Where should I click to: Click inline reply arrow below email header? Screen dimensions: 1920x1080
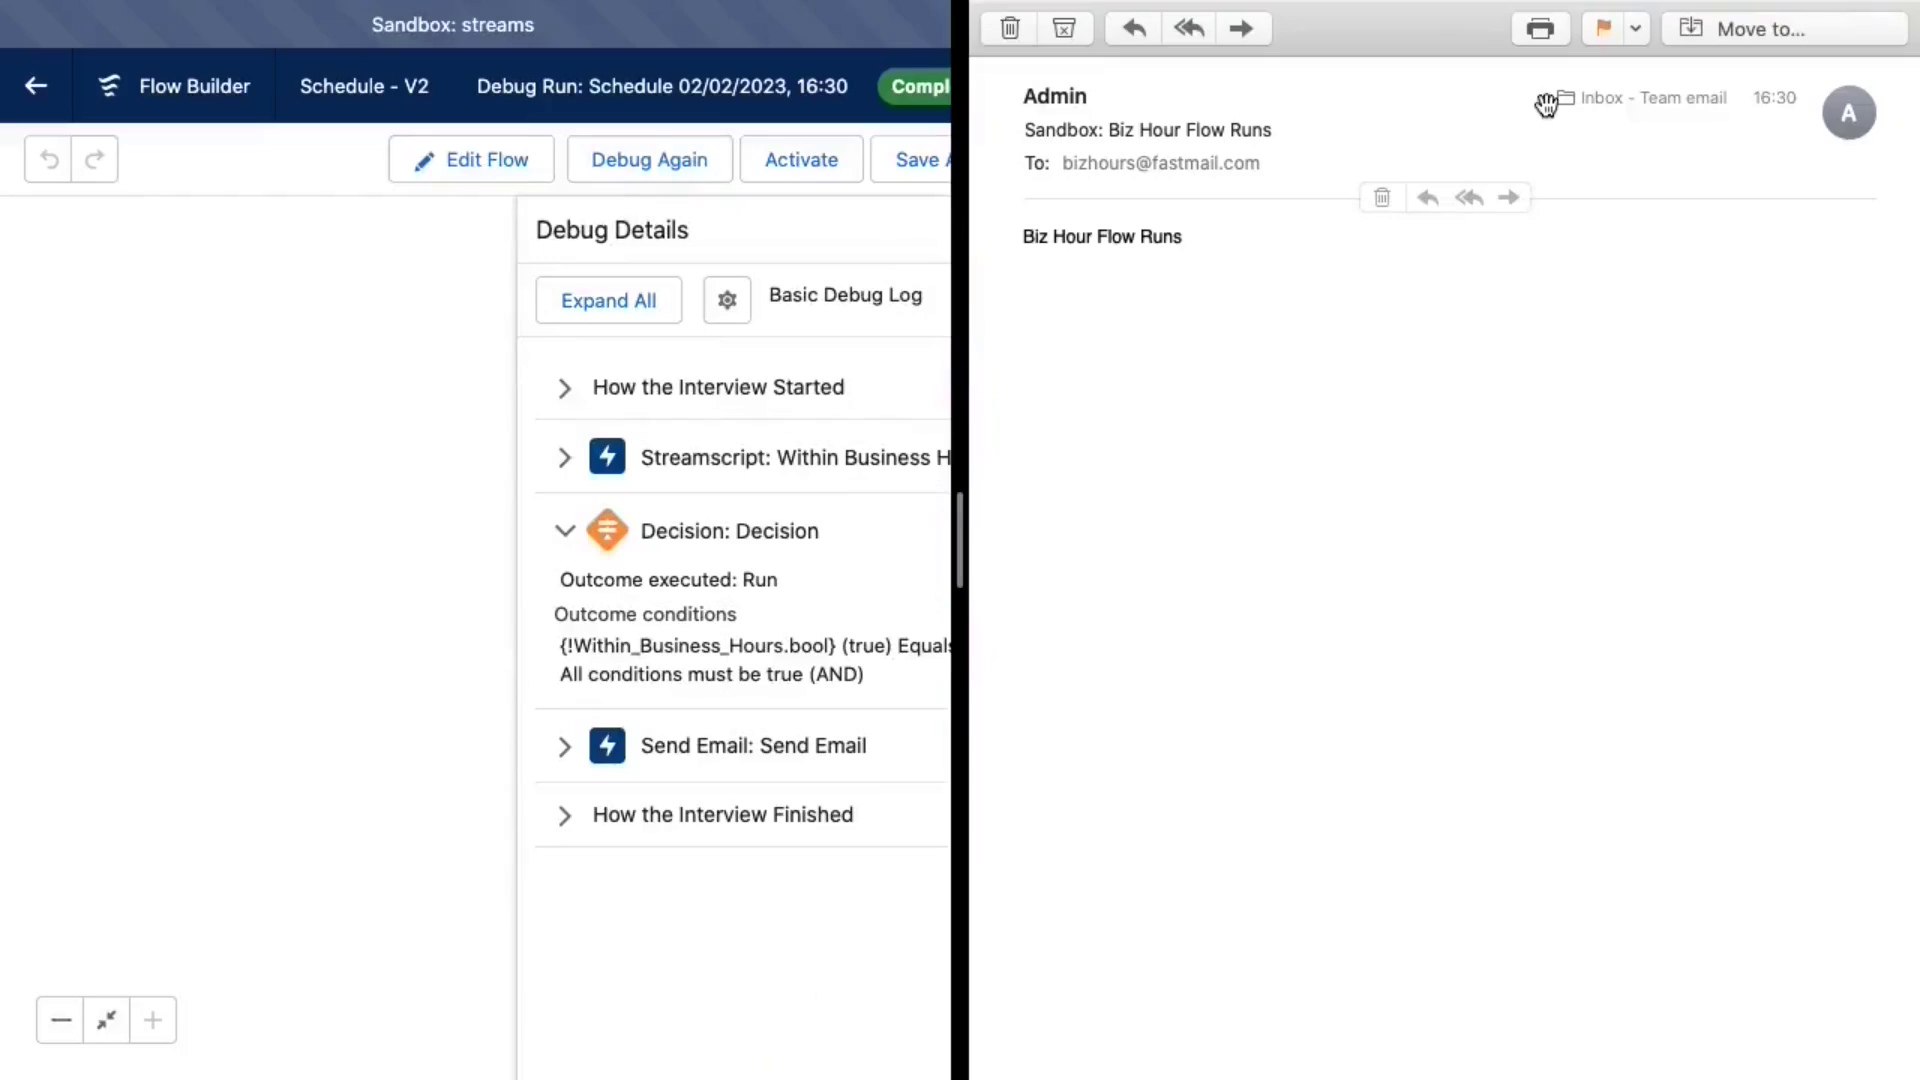click(1428, 198)
